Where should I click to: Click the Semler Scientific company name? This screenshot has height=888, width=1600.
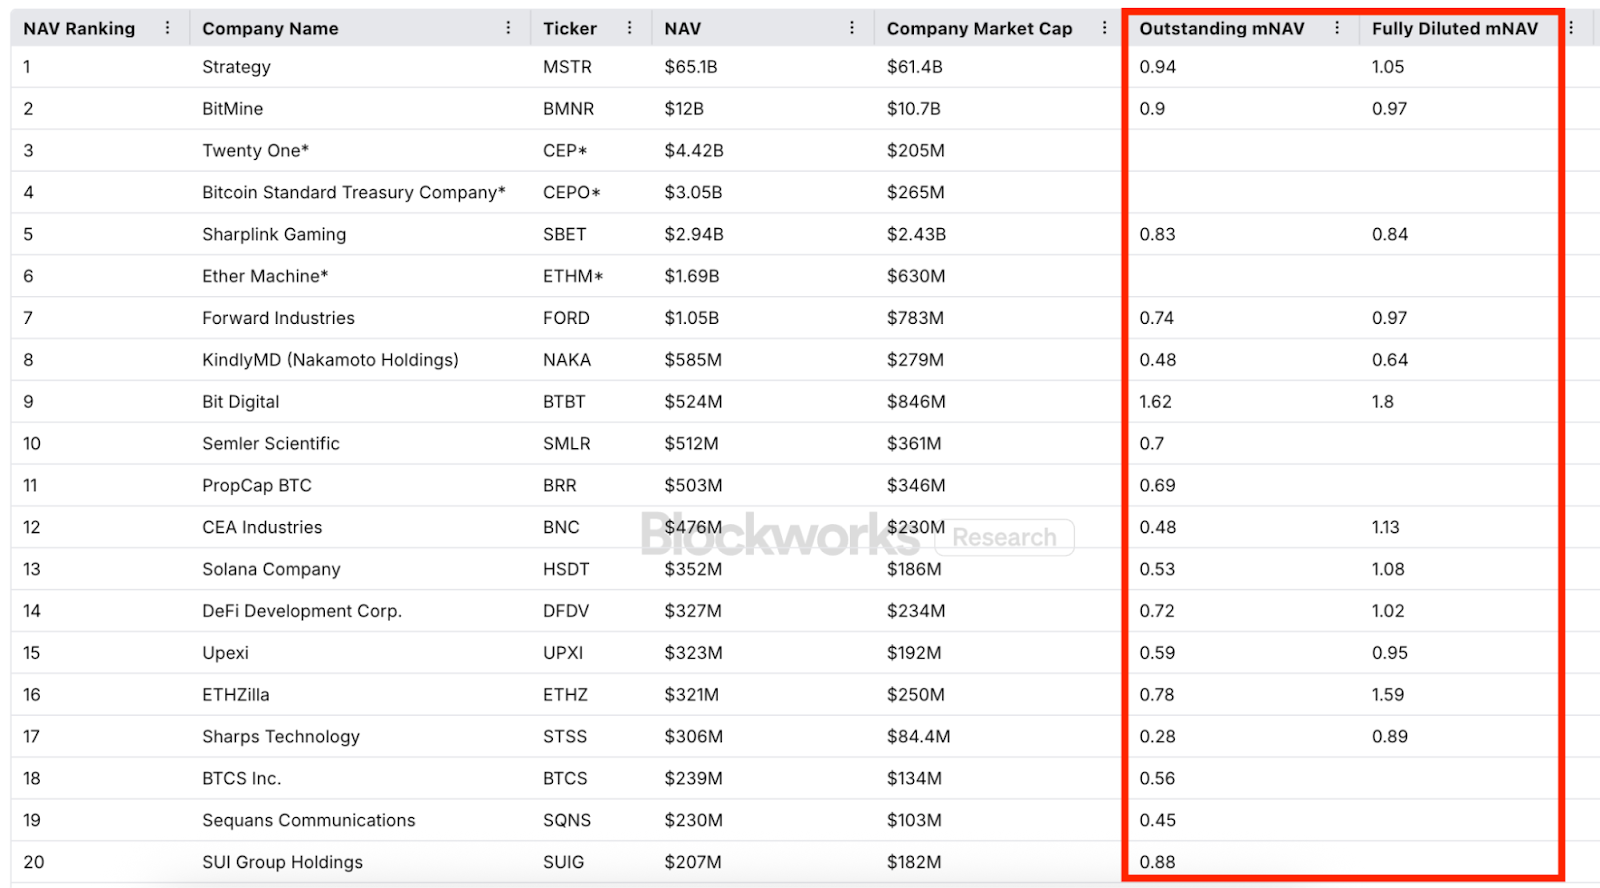coord(271,444)
